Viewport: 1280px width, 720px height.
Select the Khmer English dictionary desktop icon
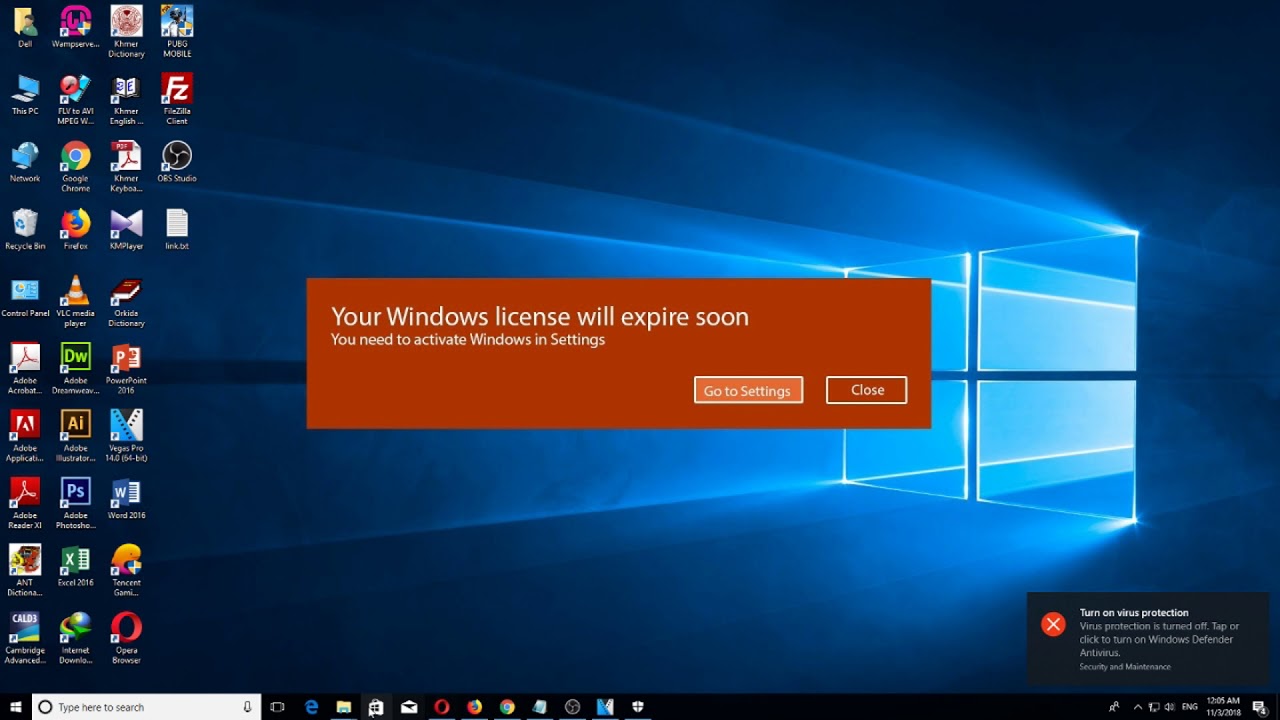tap(126, 99)
